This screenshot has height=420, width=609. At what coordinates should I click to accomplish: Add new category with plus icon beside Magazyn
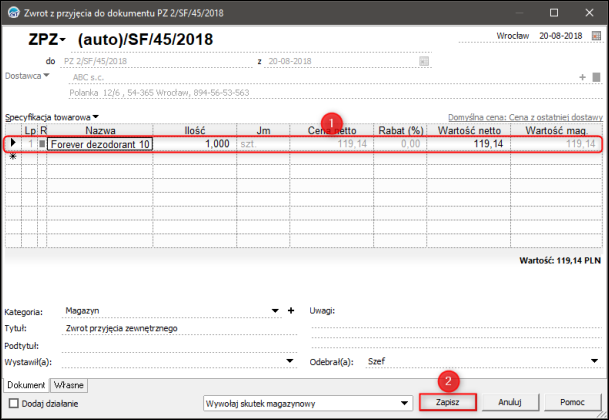tap(291, 310)
